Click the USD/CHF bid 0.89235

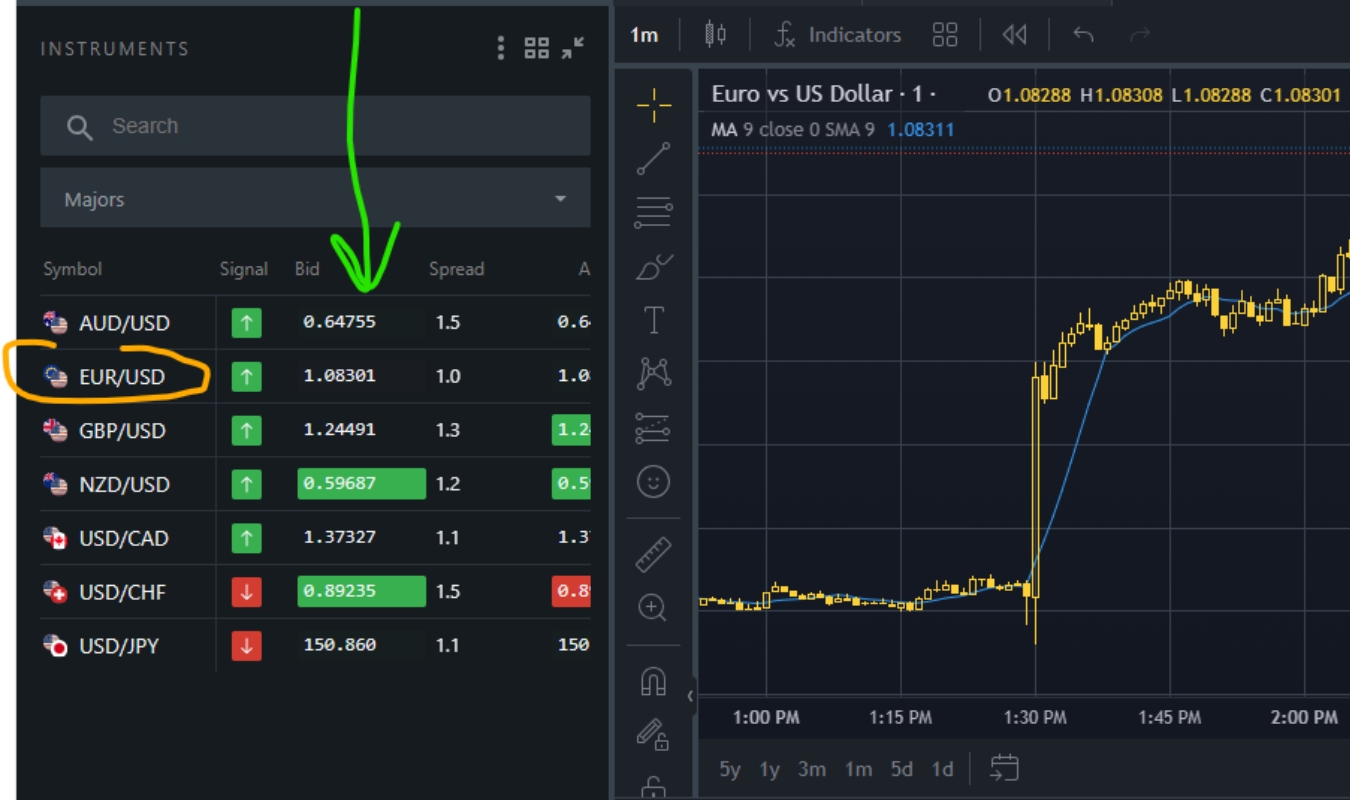coord(361,591)
